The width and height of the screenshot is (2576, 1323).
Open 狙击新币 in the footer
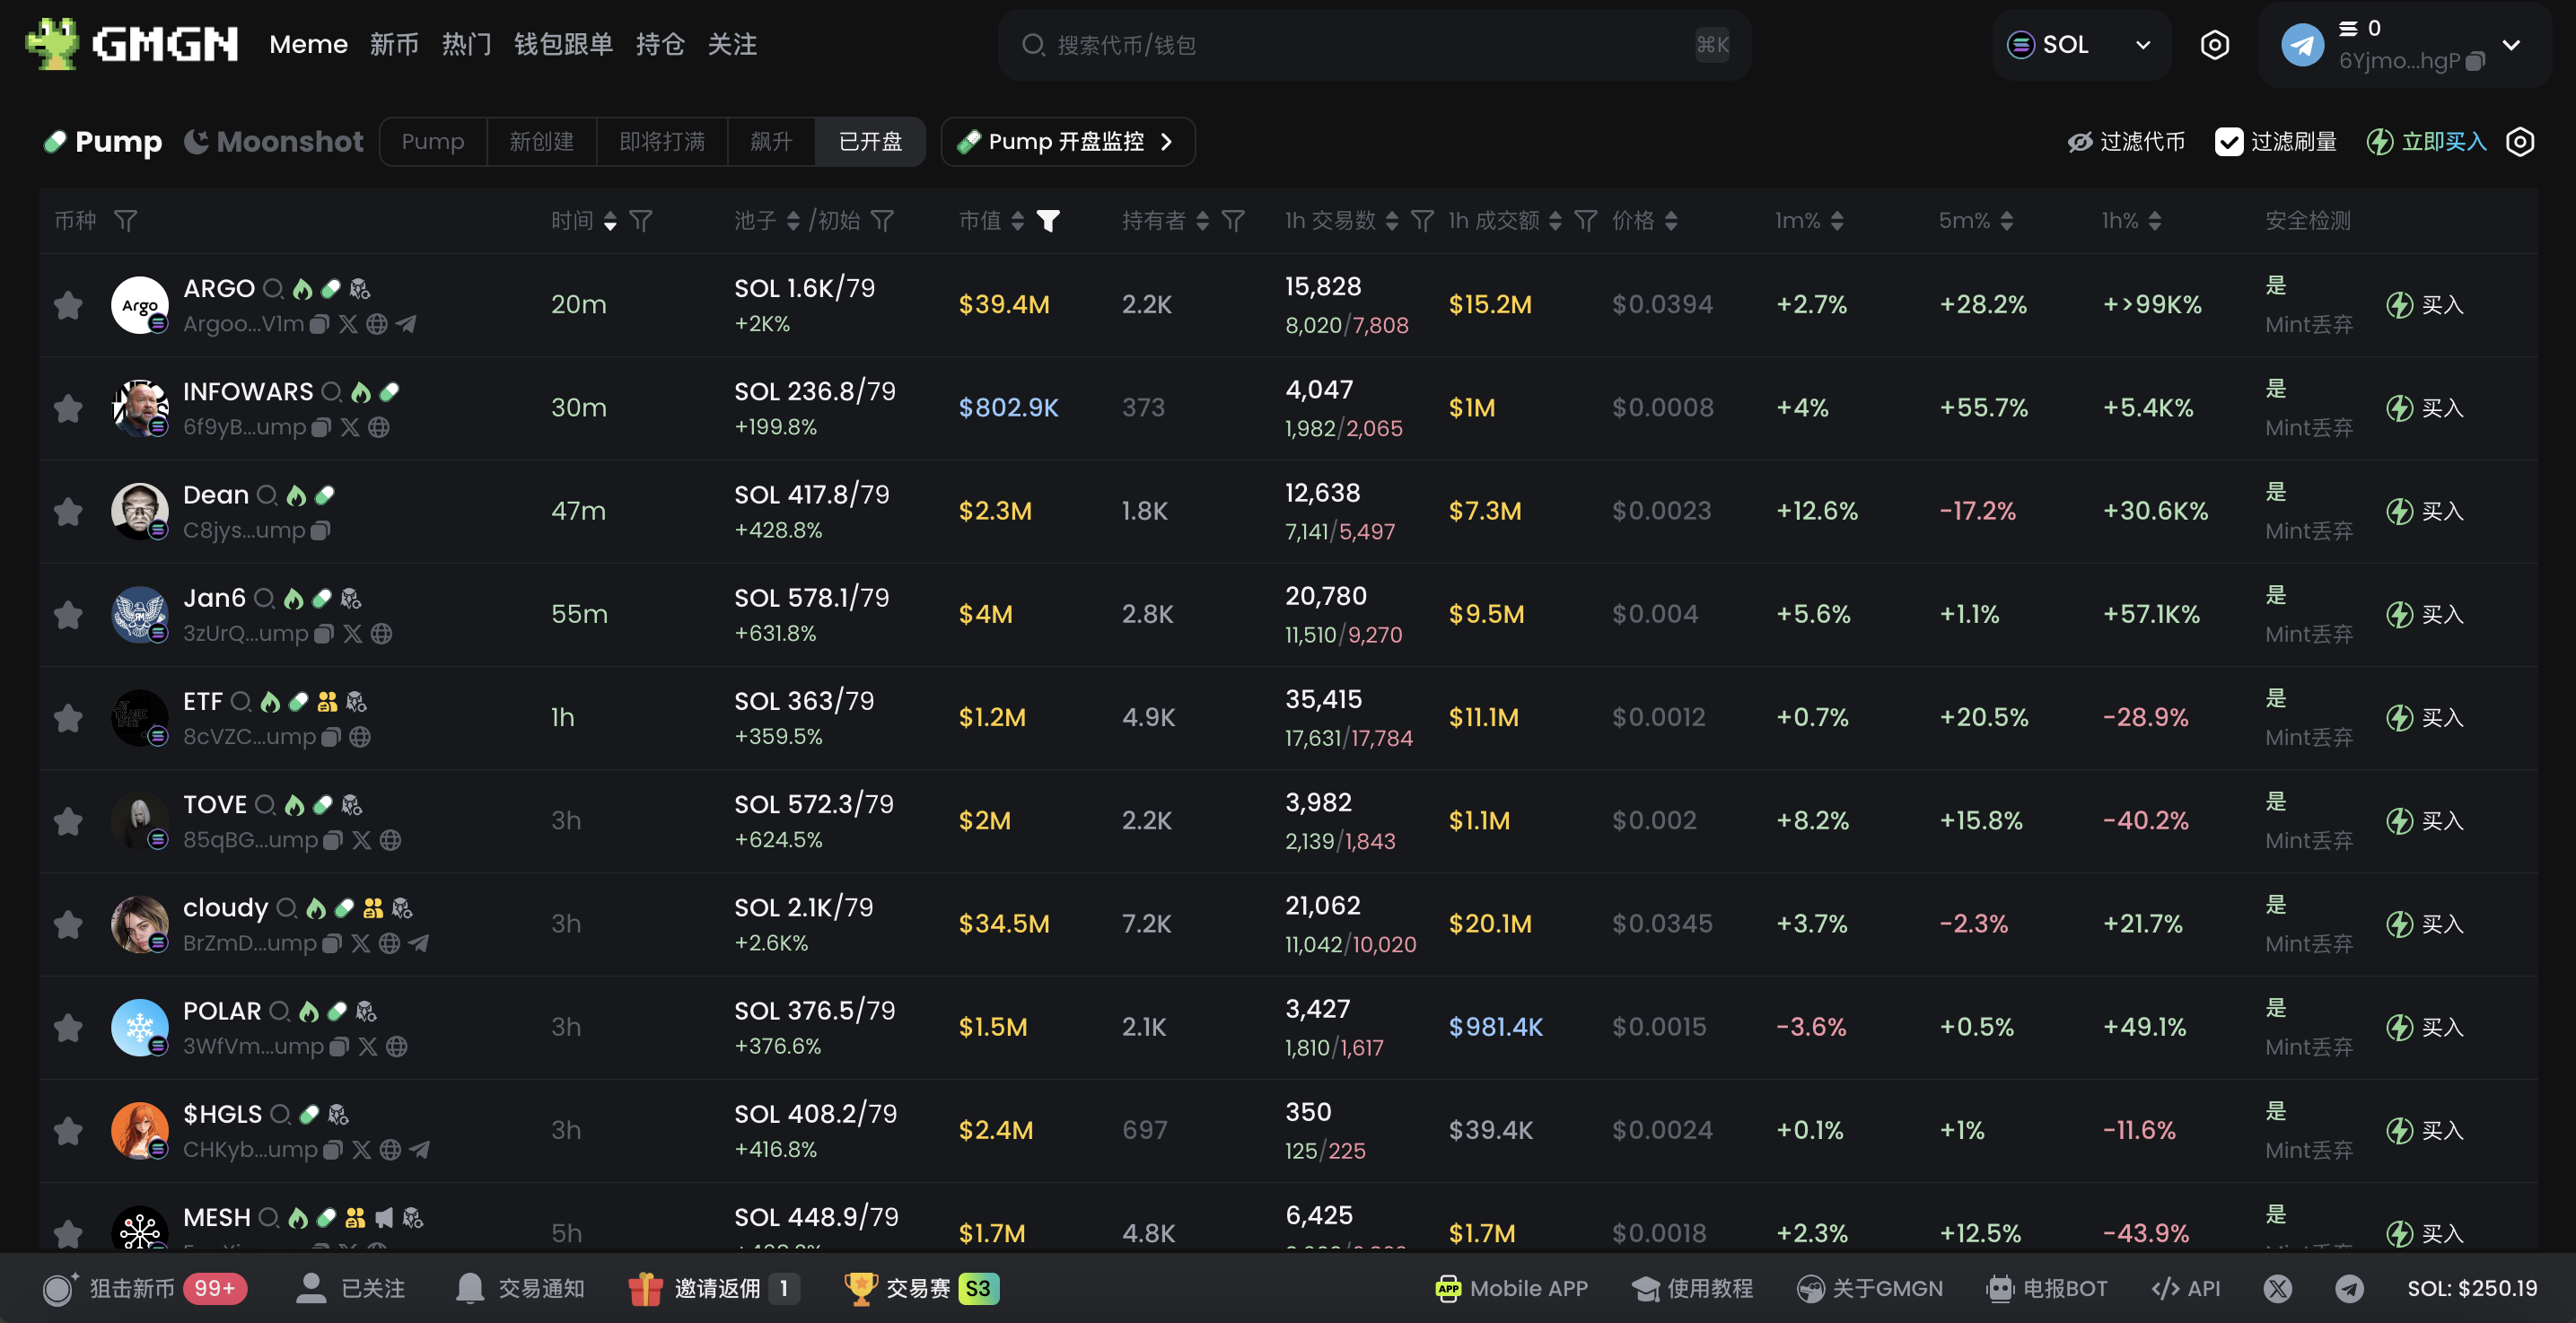click(144, 1289)
